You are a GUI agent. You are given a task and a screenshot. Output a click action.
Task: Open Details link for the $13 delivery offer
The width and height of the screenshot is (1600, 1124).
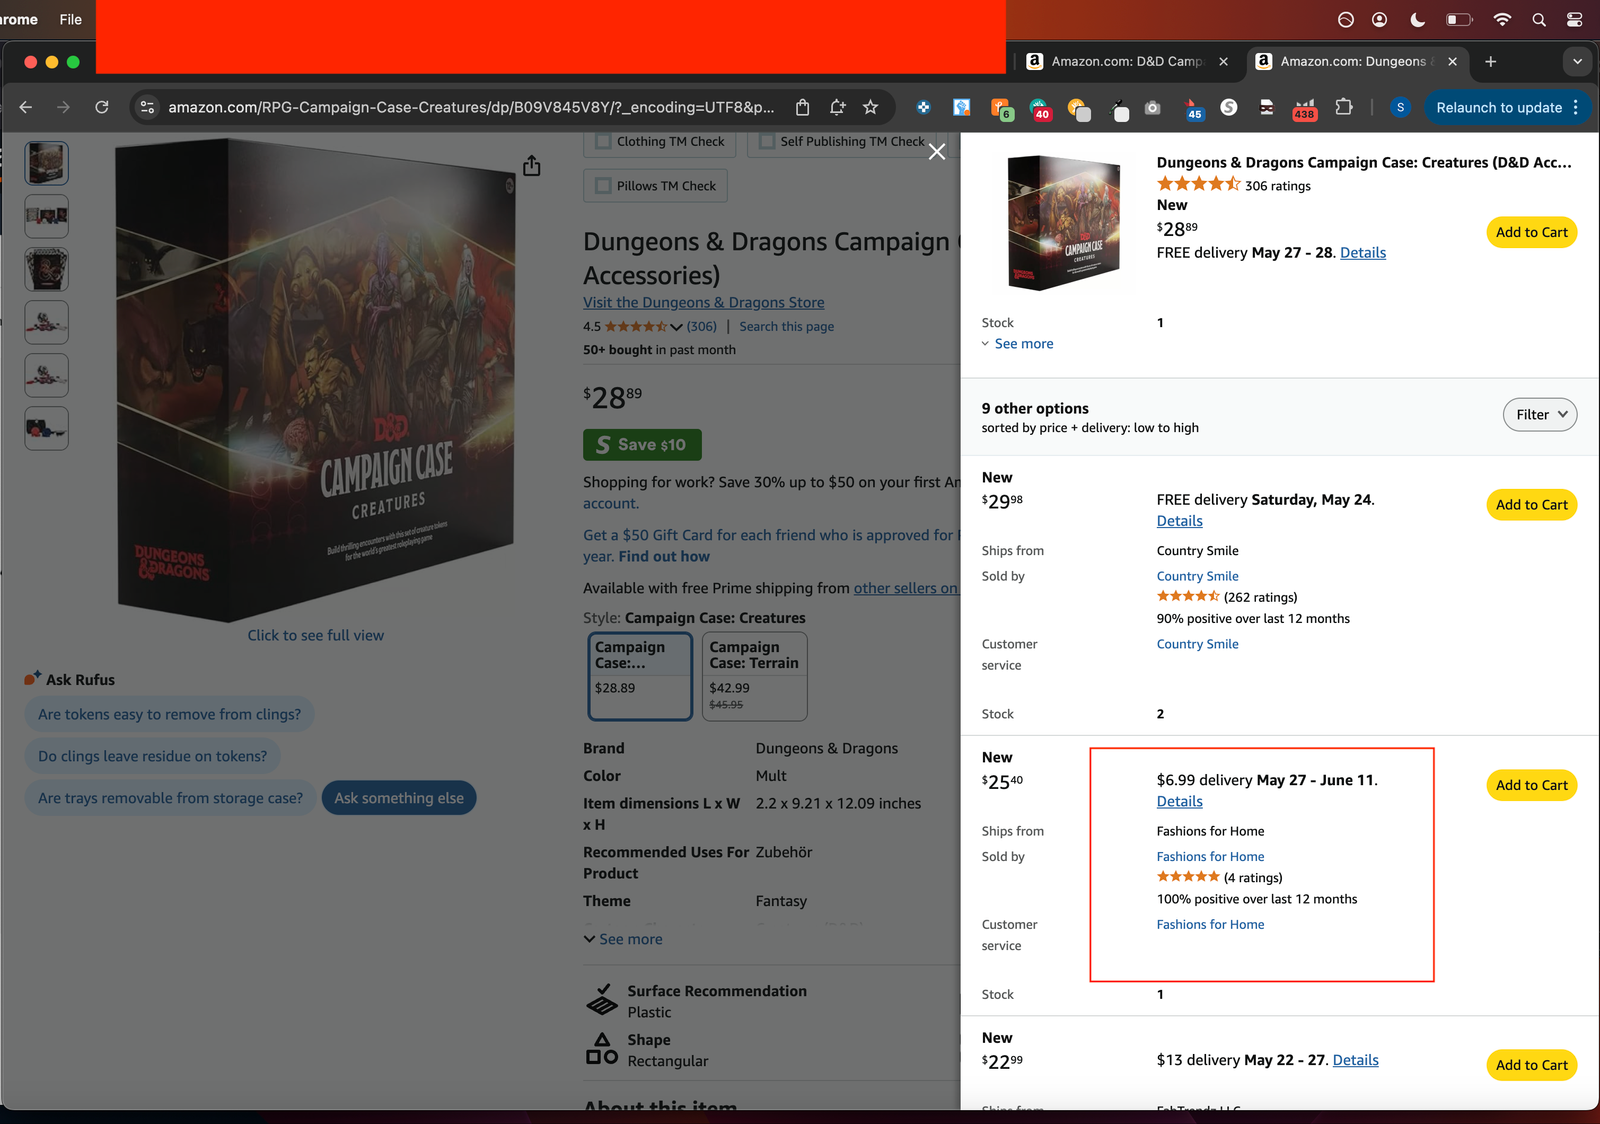(1355, 1060)
